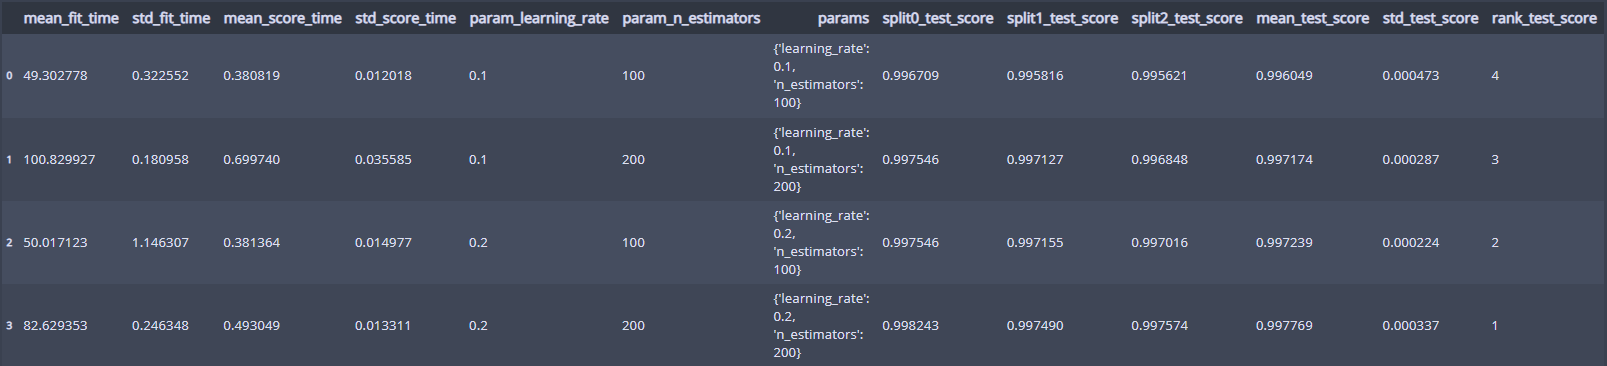Screen dimensions: 1607x366
Task: Click the rank_test_score value 1
Action: tap(1495, 326)
